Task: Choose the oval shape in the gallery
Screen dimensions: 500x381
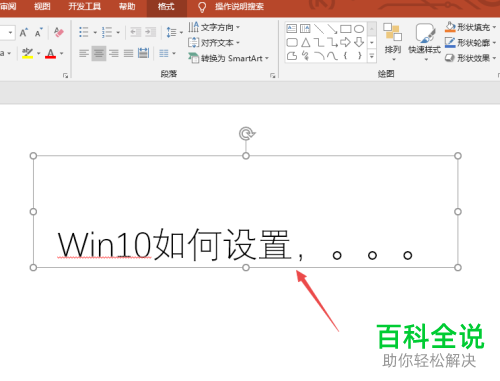Action: [359, 29]
